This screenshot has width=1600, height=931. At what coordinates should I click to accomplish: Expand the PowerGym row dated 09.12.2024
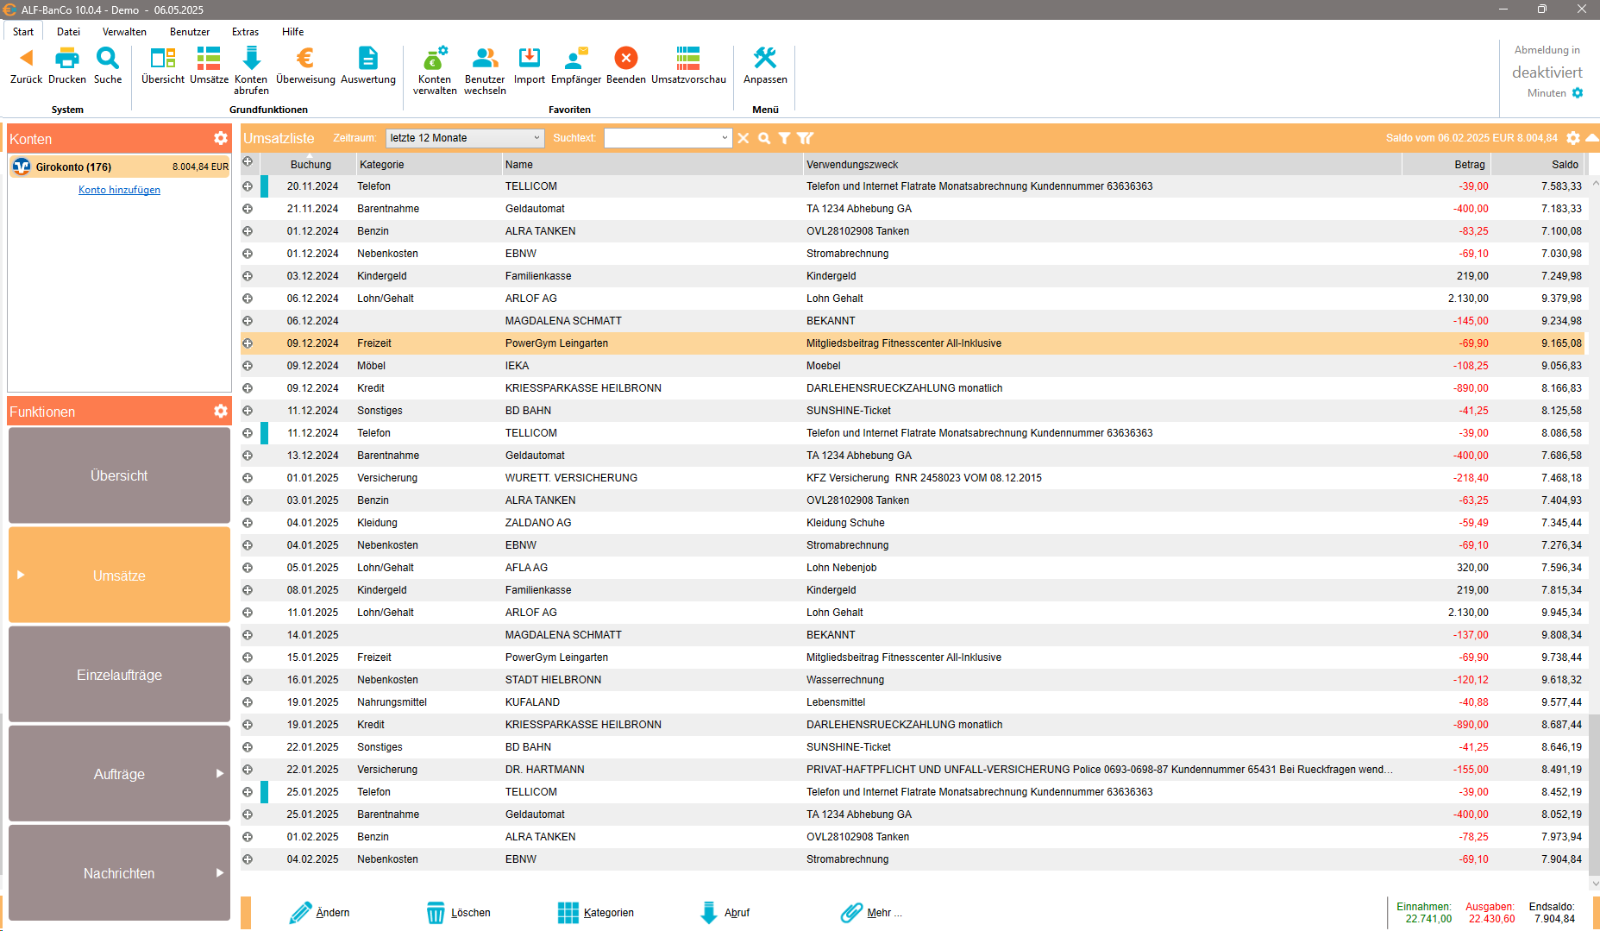[x=247, y=343]
